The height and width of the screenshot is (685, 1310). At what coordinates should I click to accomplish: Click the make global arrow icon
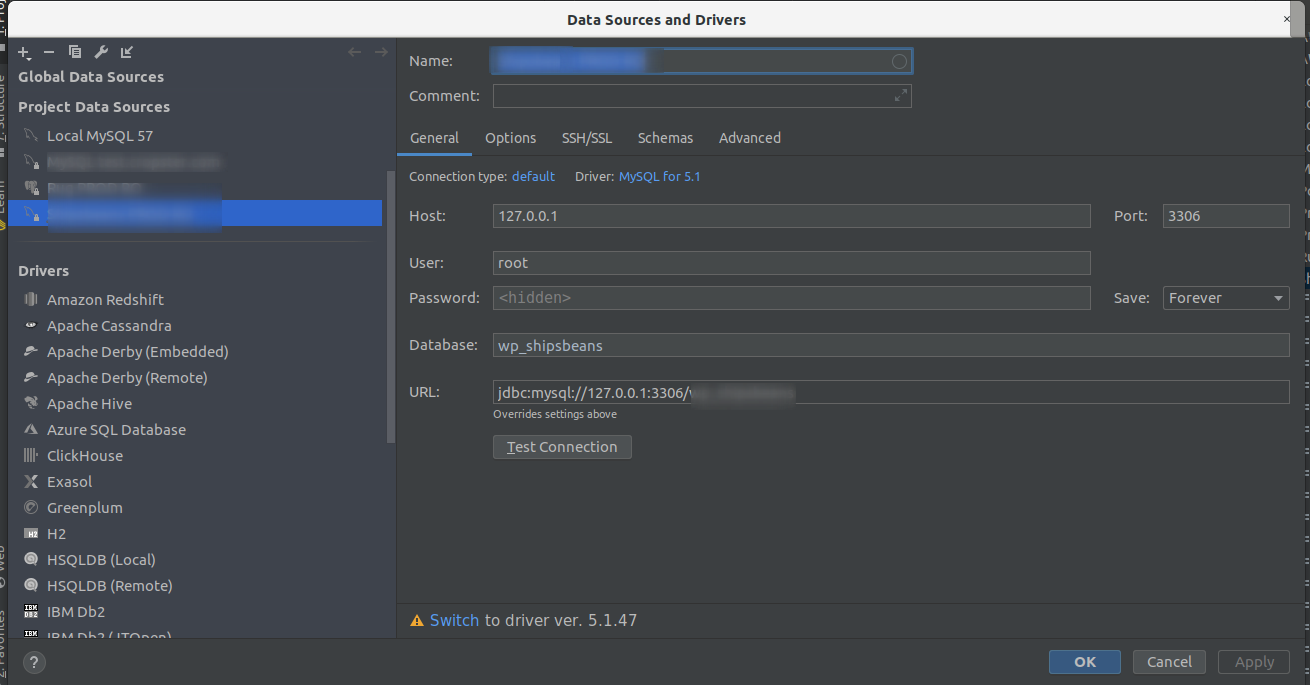point(127,52)
